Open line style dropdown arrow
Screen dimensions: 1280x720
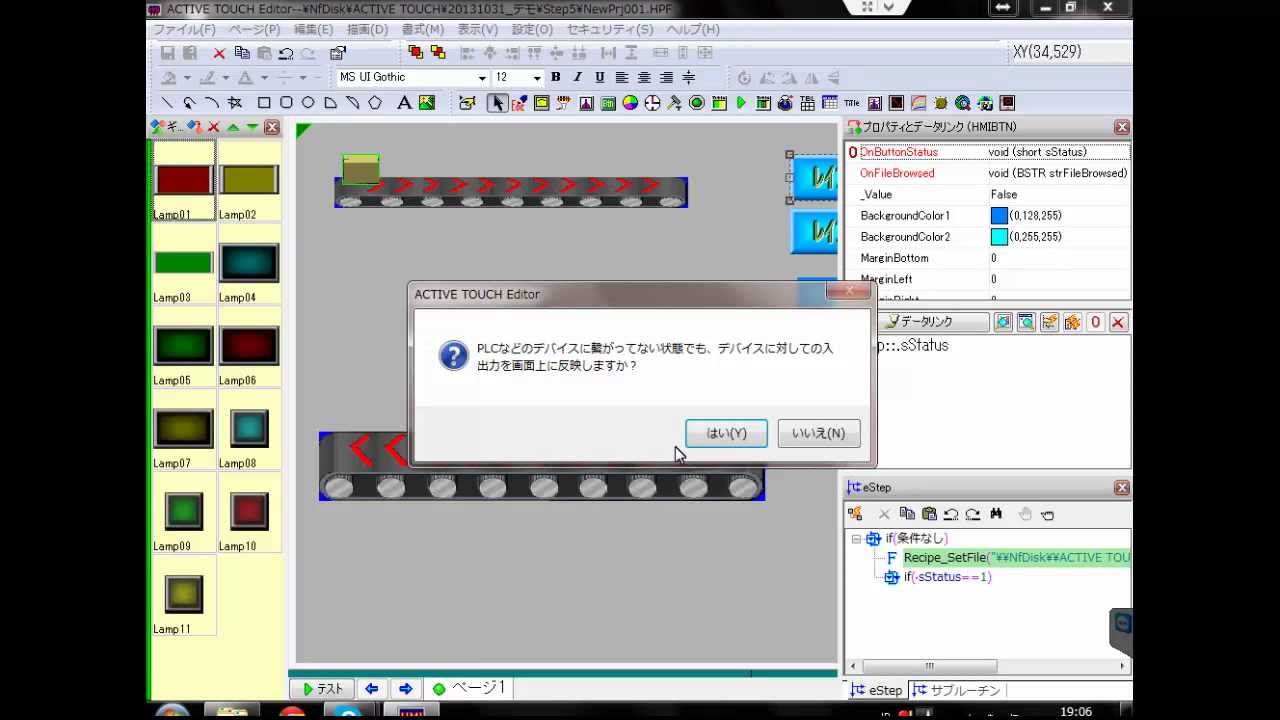click(304, 78)
